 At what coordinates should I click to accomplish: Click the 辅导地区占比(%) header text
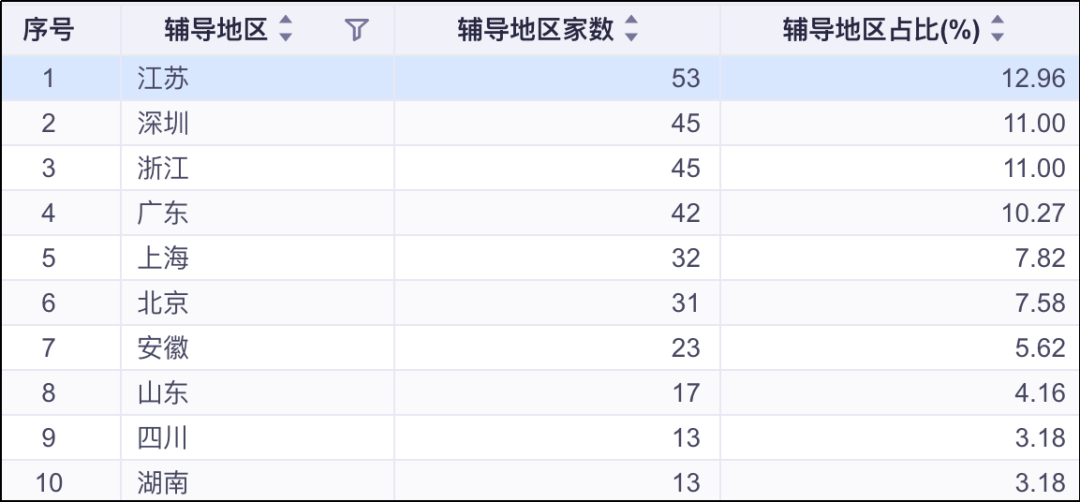881,31
